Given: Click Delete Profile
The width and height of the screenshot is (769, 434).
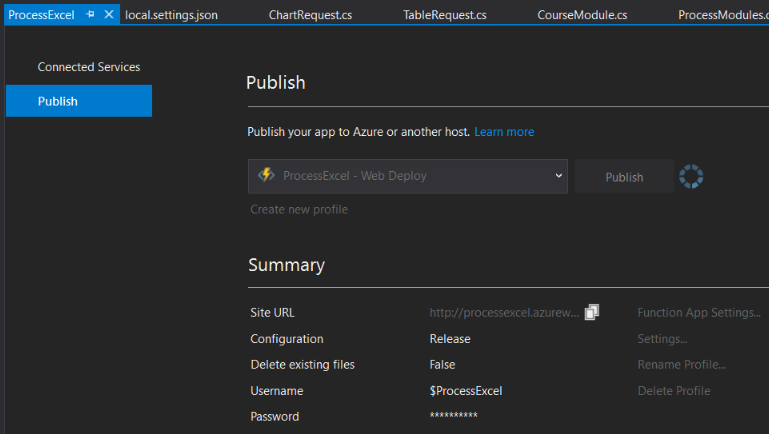Looking at the screenshot, I should click(674, 391).
